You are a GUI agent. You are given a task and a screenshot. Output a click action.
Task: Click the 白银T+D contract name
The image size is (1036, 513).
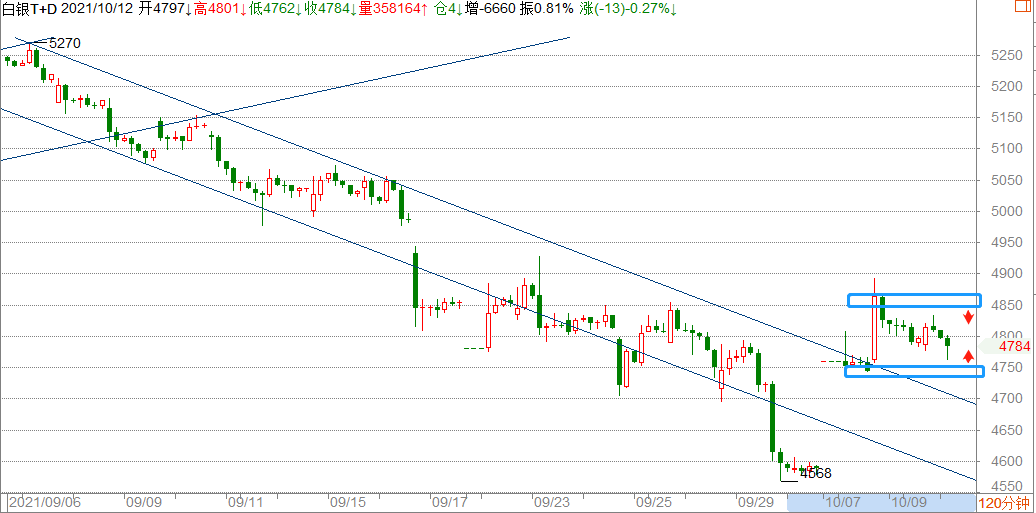(30, 9)
